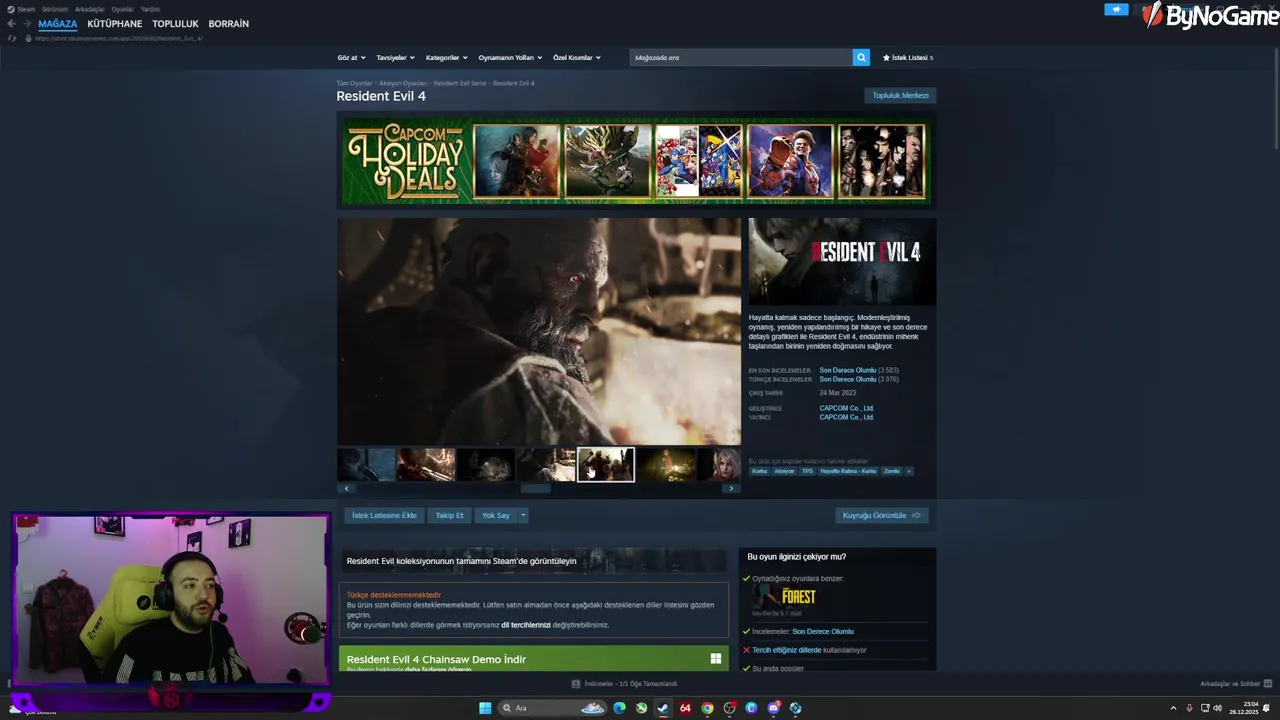Open the Xbox app on taskbar
Screen dimensions: 1280x720
click(641, 708)
